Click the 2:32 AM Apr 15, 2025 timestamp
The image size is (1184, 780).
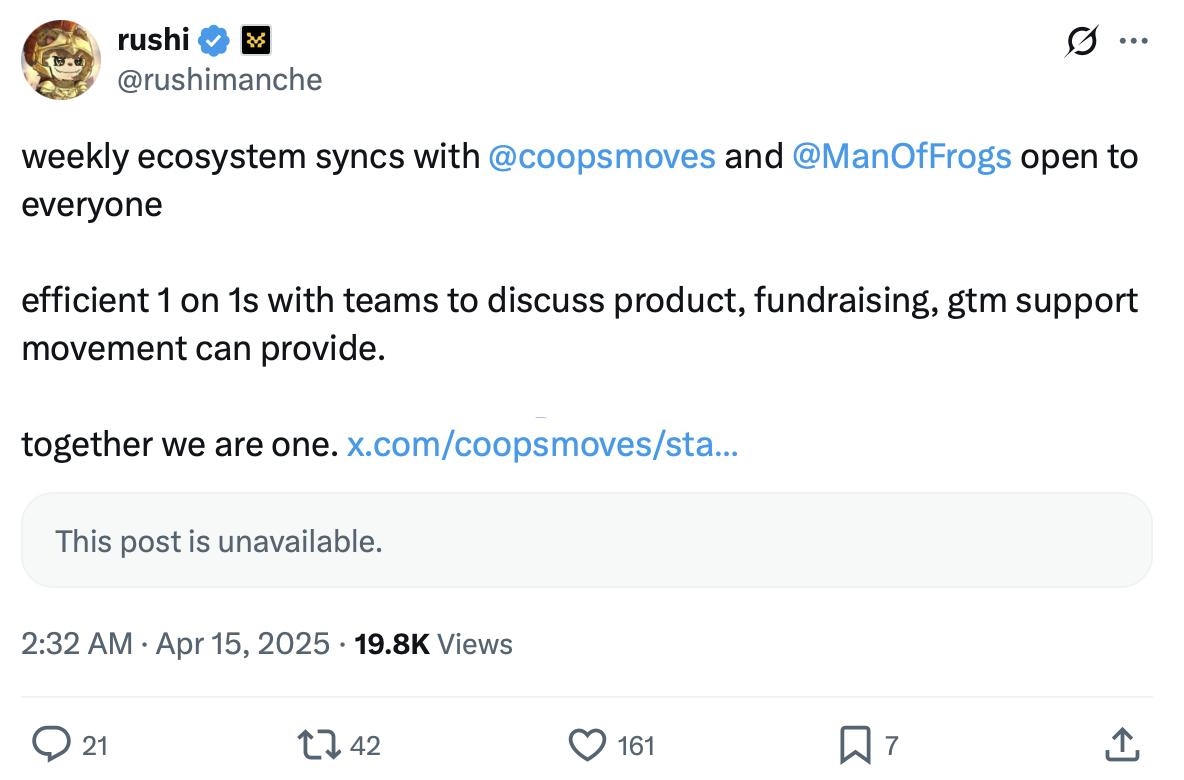(x=175, y=643)
